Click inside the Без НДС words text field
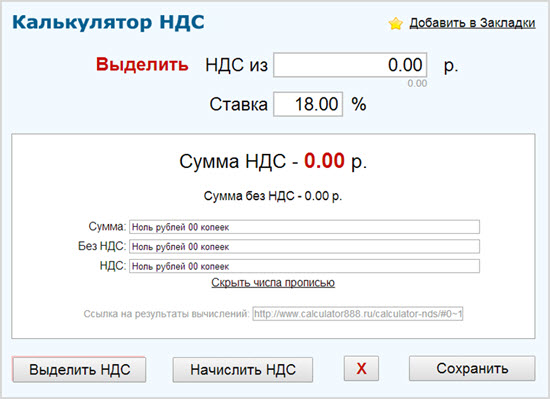This screenshot has width=550, height=399. coord(304,246)
